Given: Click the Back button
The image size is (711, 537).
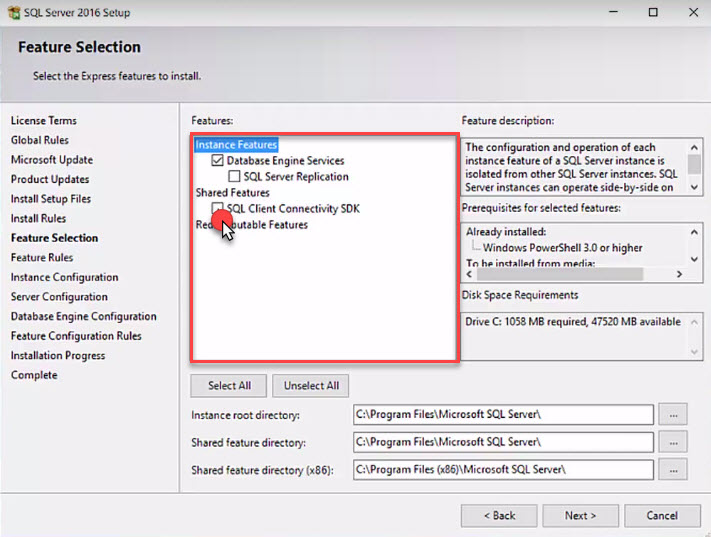Looking at the screenshot, I should click(499, 516).
